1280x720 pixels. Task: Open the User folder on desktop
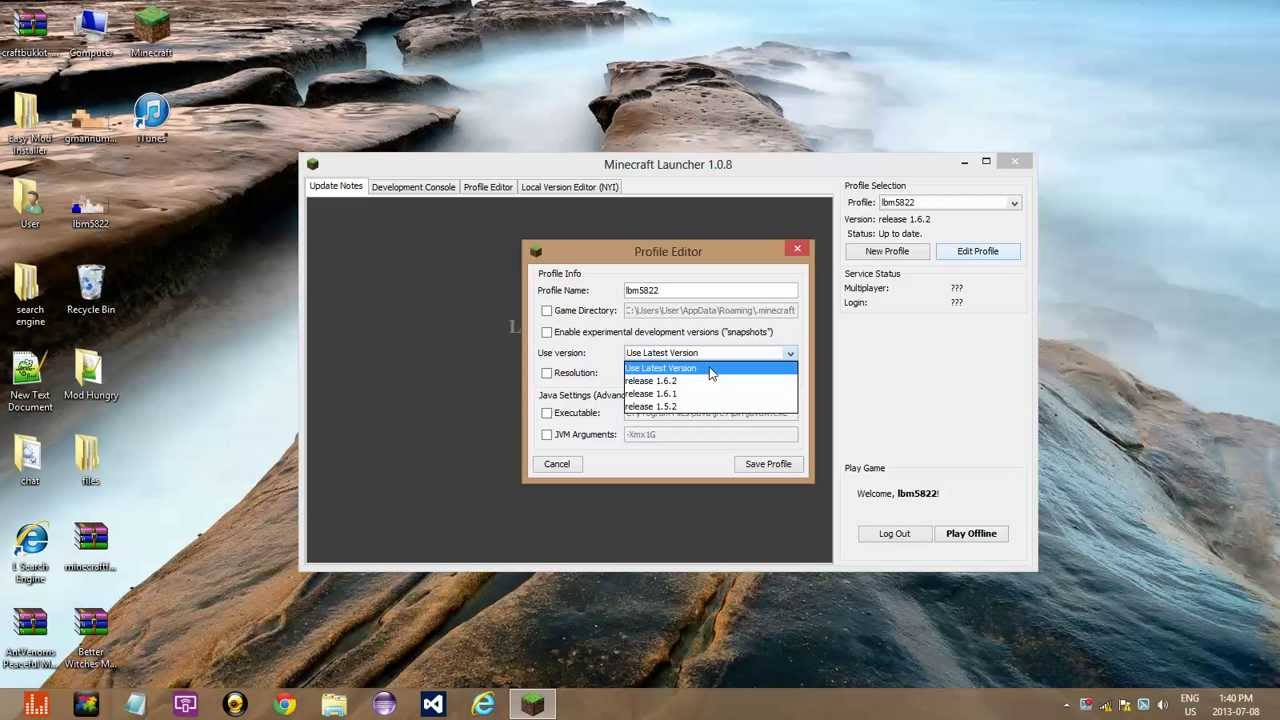(30, 205)
